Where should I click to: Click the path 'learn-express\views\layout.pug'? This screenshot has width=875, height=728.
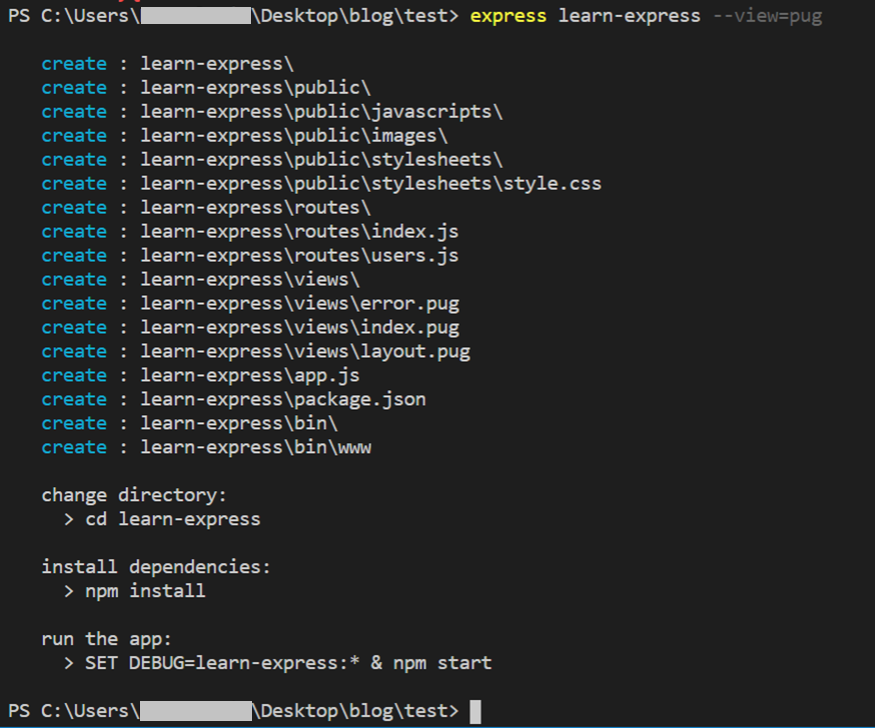coord(305,351)
